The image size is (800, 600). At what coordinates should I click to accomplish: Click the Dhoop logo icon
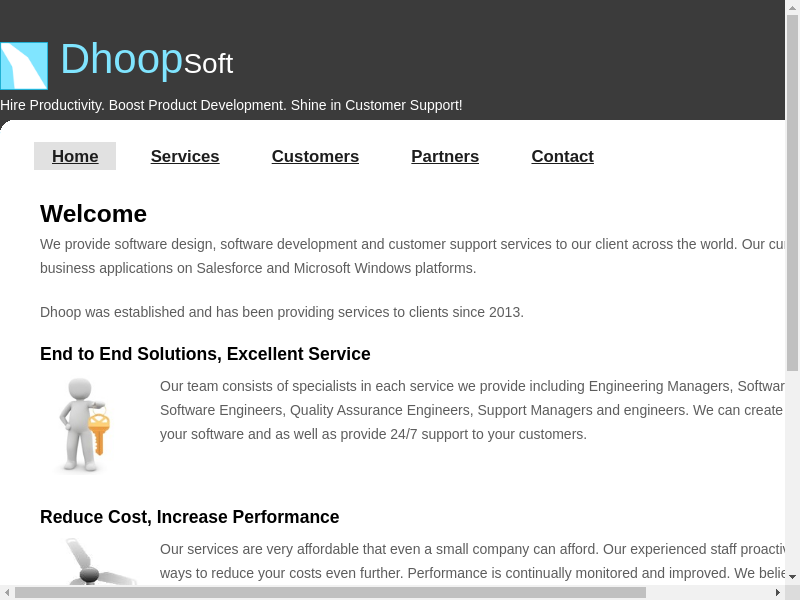click(24, 66)
